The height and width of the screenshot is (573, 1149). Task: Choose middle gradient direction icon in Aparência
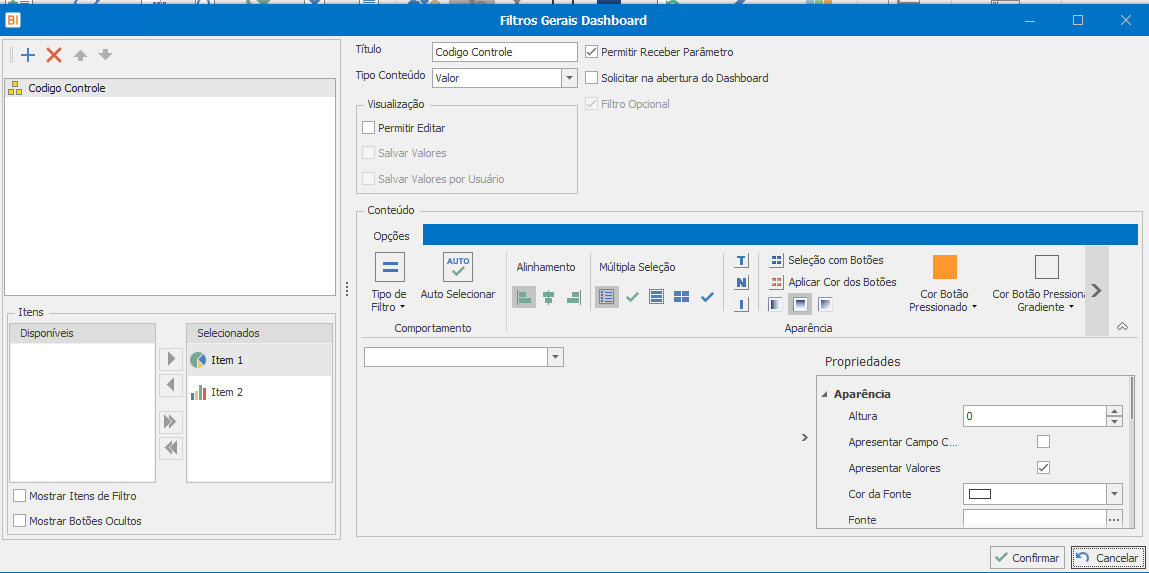coord(800,304)
